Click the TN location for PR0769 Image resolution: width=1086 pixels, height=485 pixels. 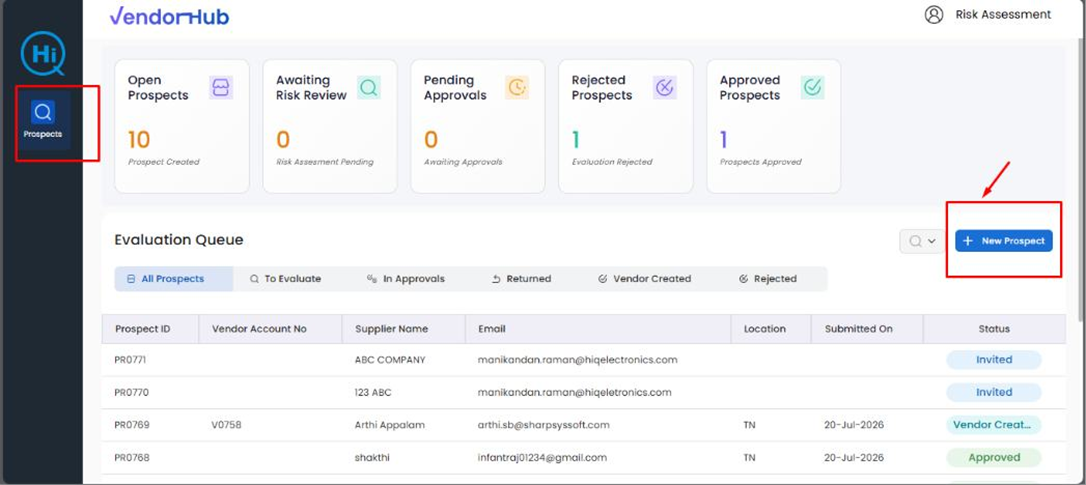[749, 425]
